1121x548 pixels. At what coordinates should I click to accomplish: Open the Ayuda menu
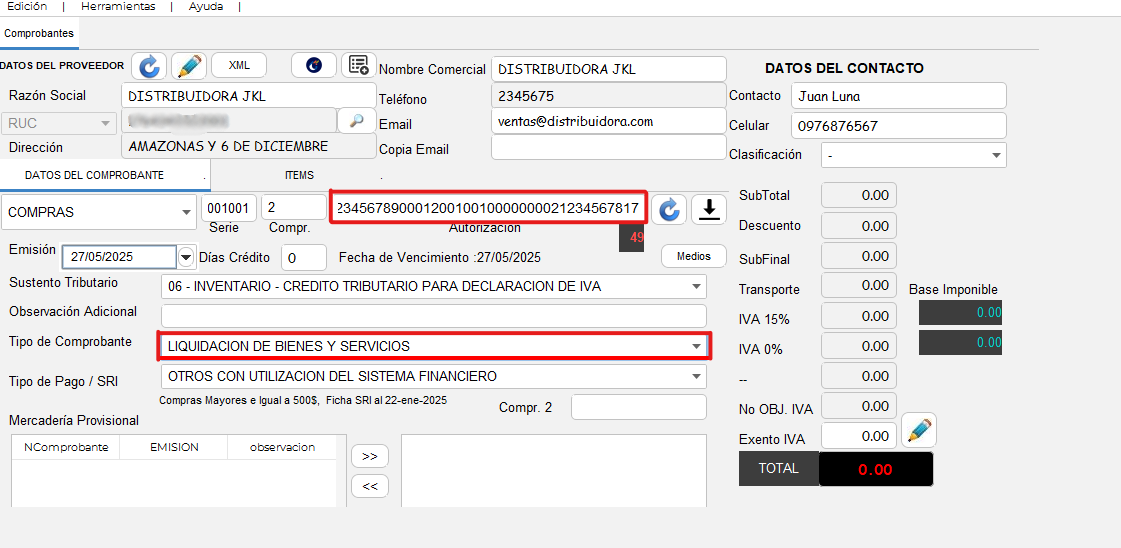tap(206, 6)
